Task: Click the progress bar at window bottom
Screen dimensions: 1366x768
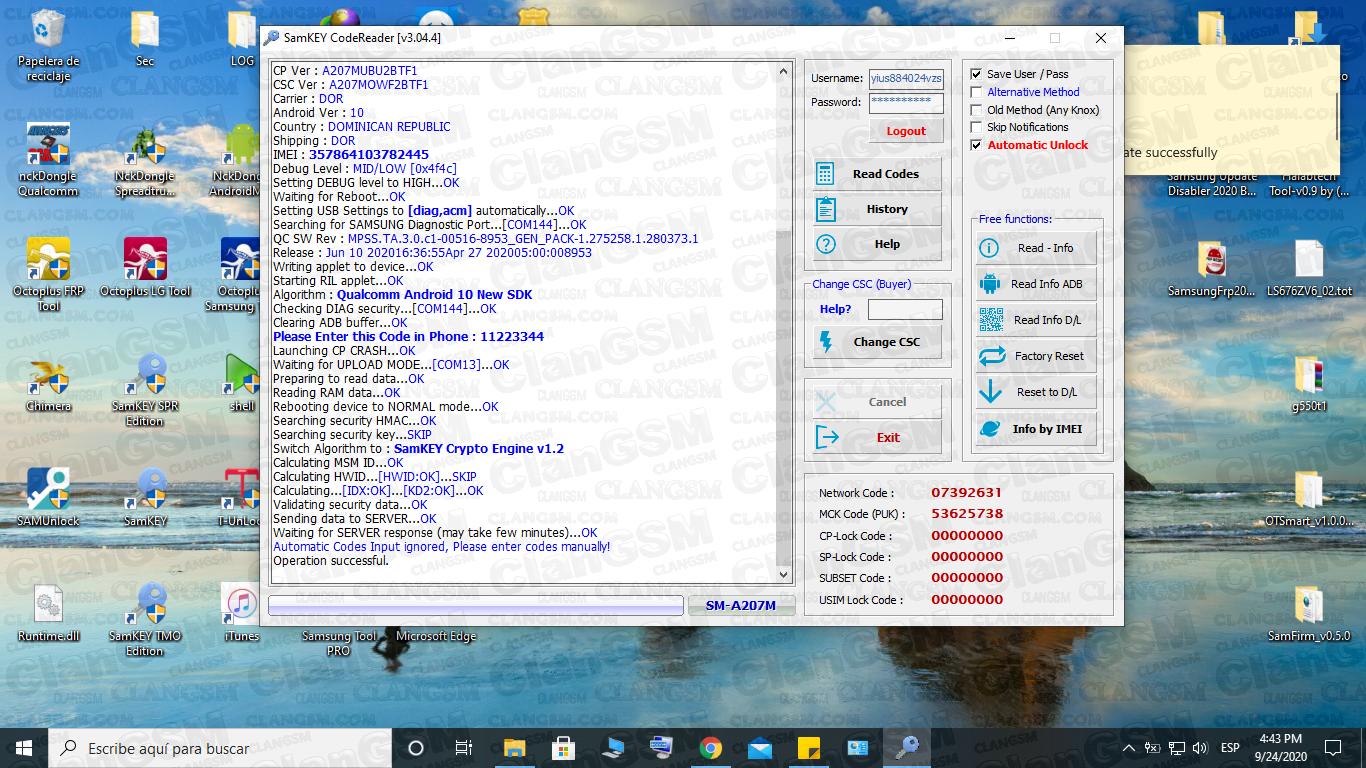Action: (x=475, y=606)
